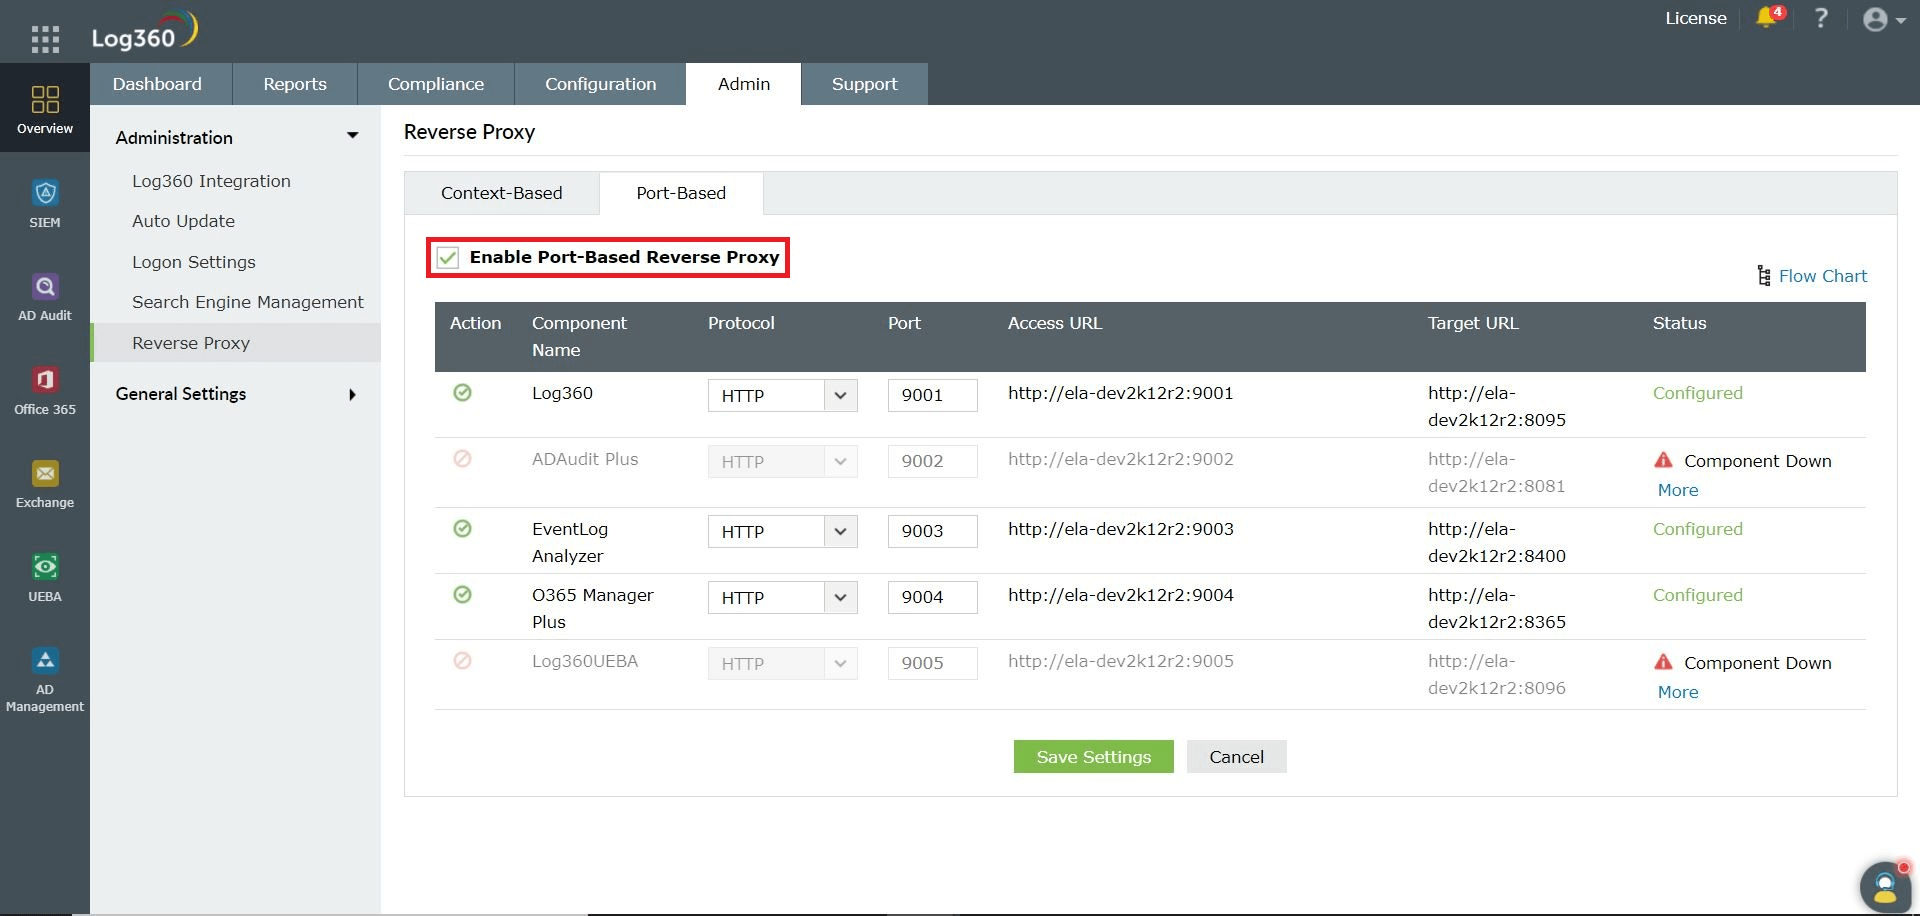Screen dimensions: 1920x916
Task: Select the AD Audit sidebar icon
Action: [45, 293]
